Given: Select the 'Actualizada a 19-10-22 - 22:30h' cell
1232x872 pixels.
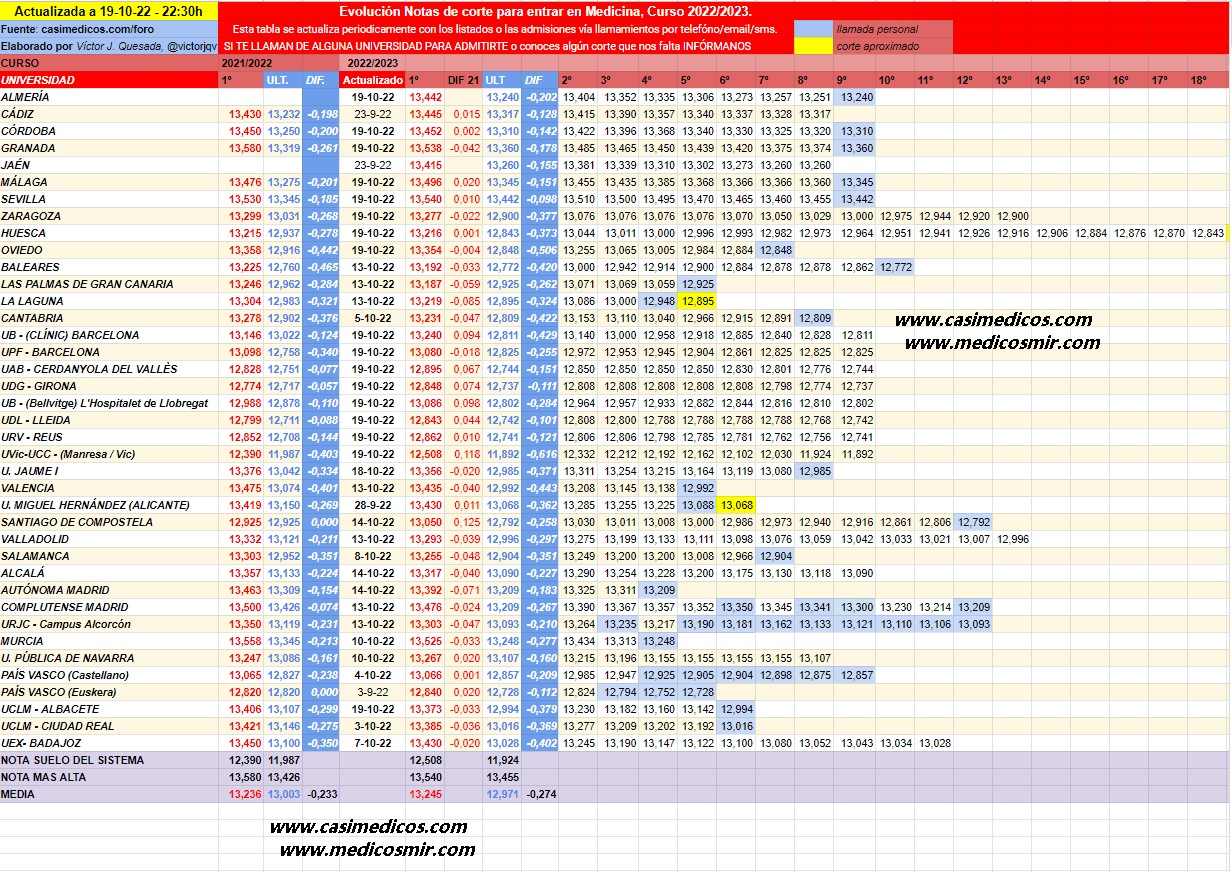Looking at the screenshot, I should coord(109,11).
